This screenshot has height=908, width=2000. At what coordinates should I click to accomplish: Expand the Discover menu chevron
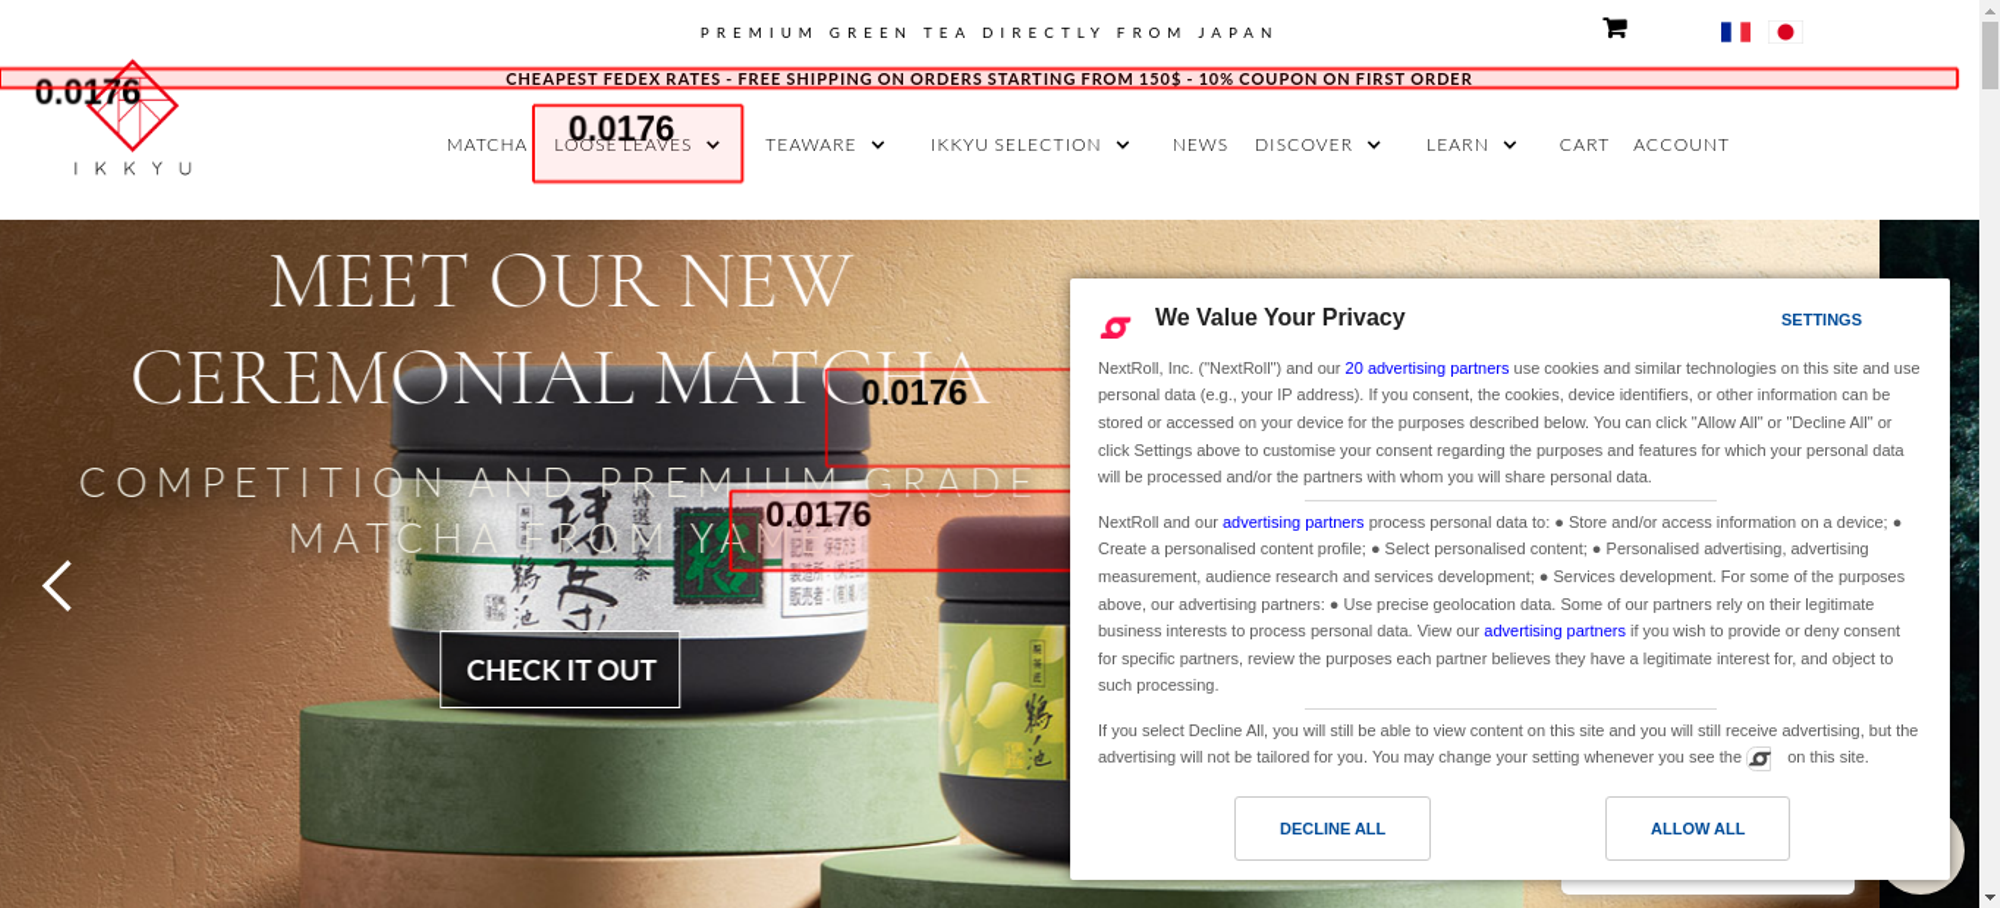[1374, 145]
